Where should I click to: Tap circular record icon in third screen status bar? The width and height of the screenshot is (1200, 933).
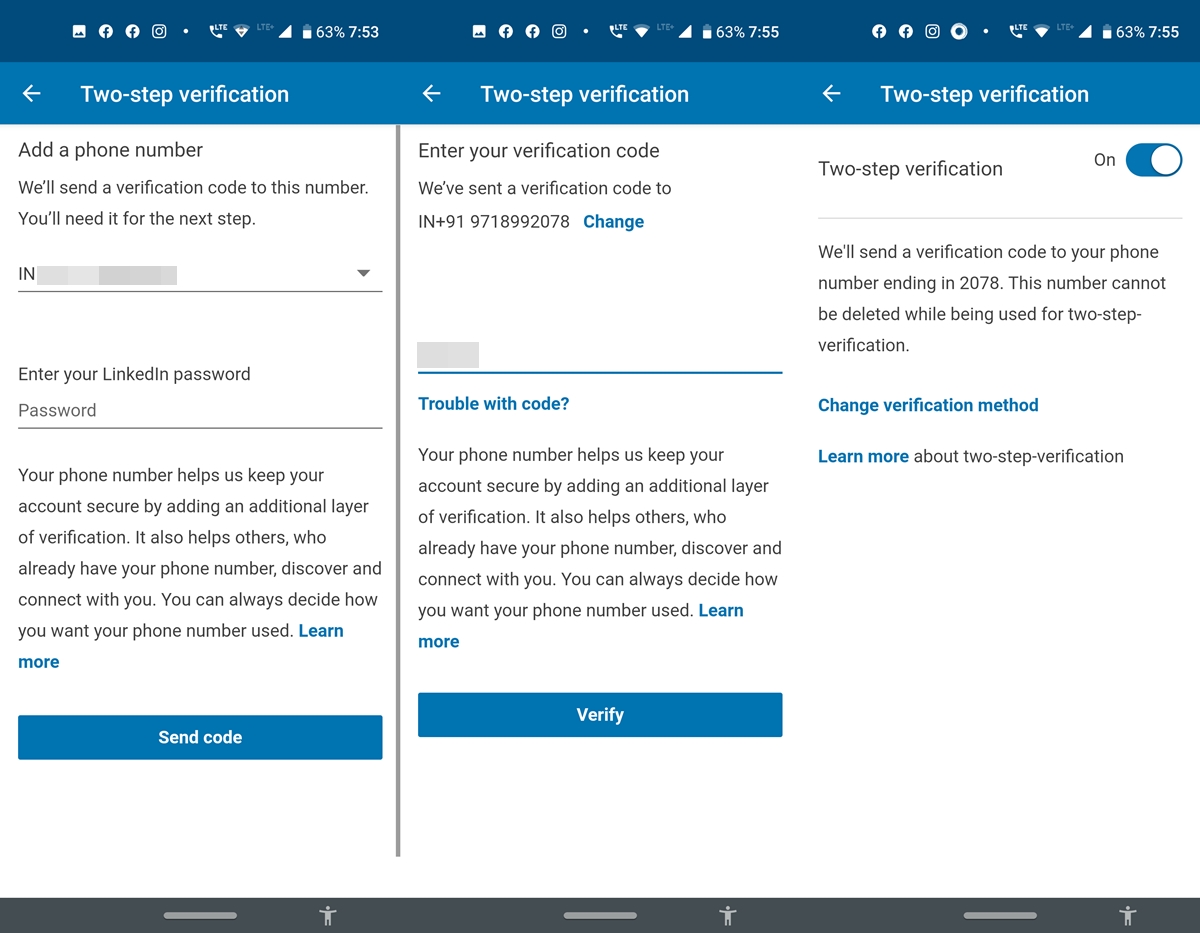point(959,32)
